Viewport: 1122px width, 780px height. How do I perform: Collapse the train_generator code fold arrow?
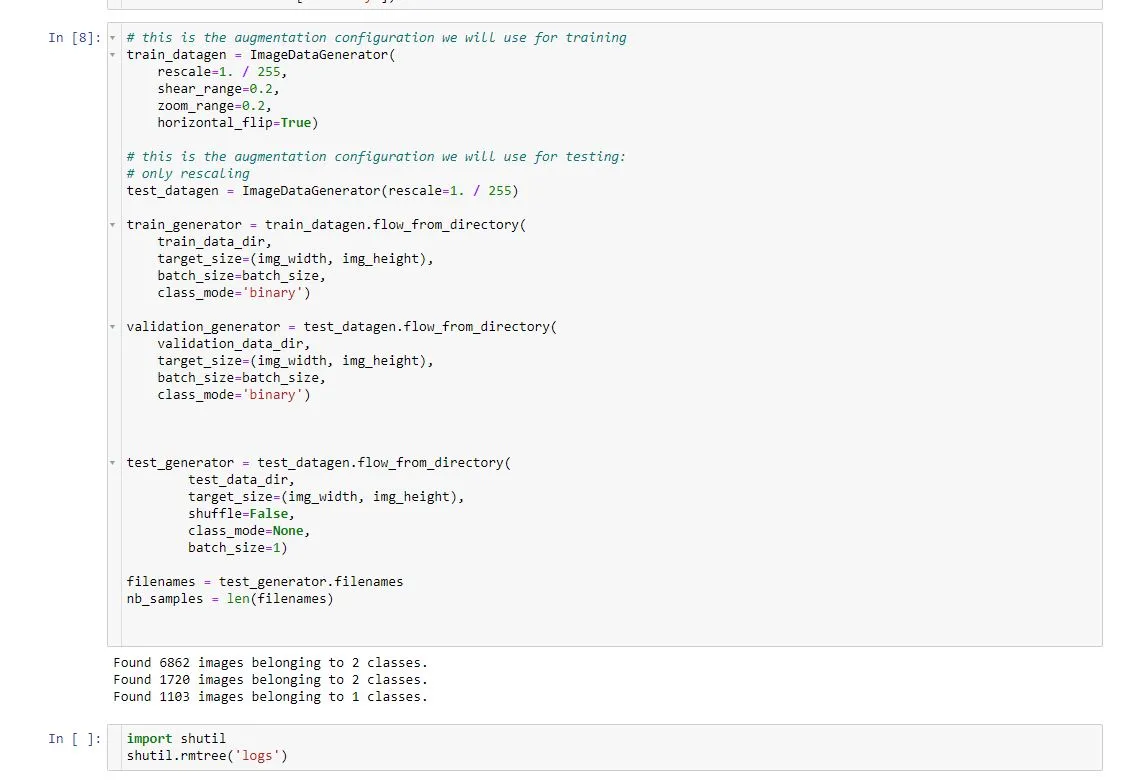(x=114, y=225)
